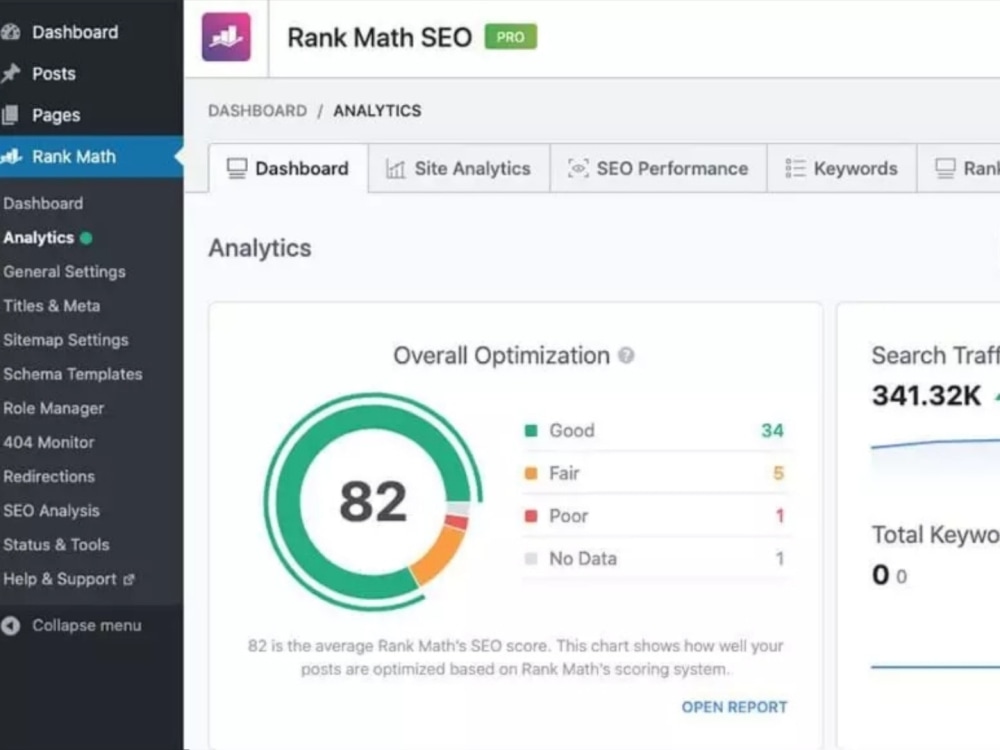Switch to the Keywords tab
Viewport: 1000px width, 750px height.
[x=842, y=168]
